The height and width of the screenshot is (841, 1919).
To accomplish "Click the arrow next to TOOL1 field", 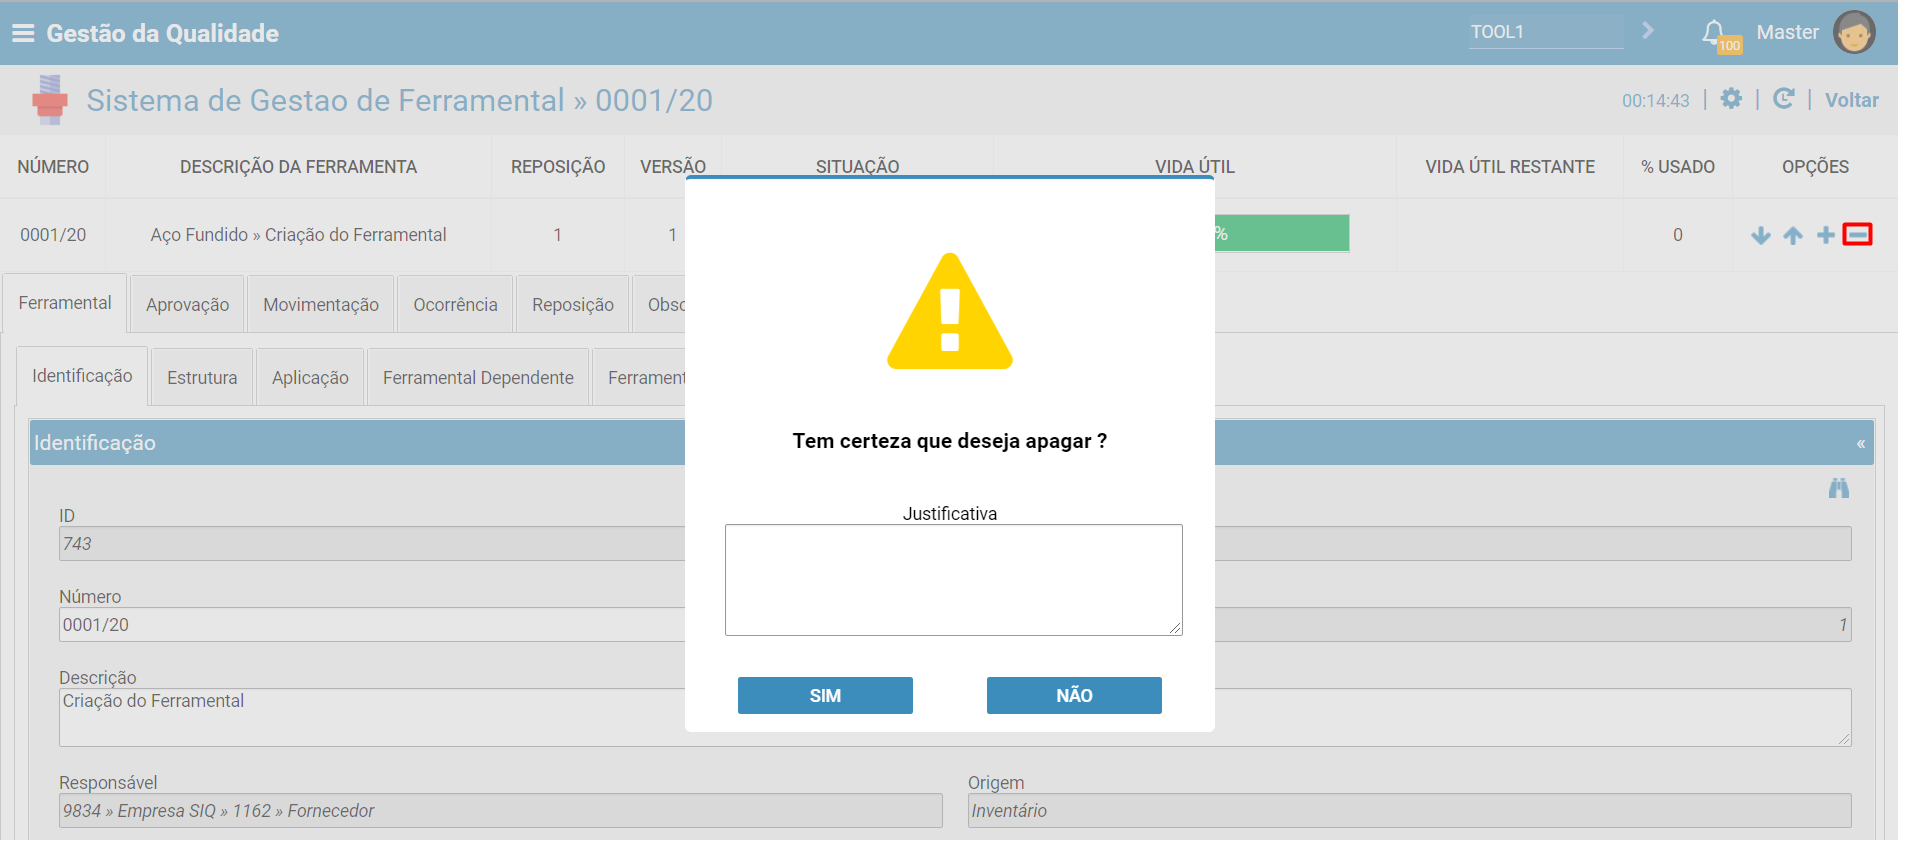I will click(1648, 31).
